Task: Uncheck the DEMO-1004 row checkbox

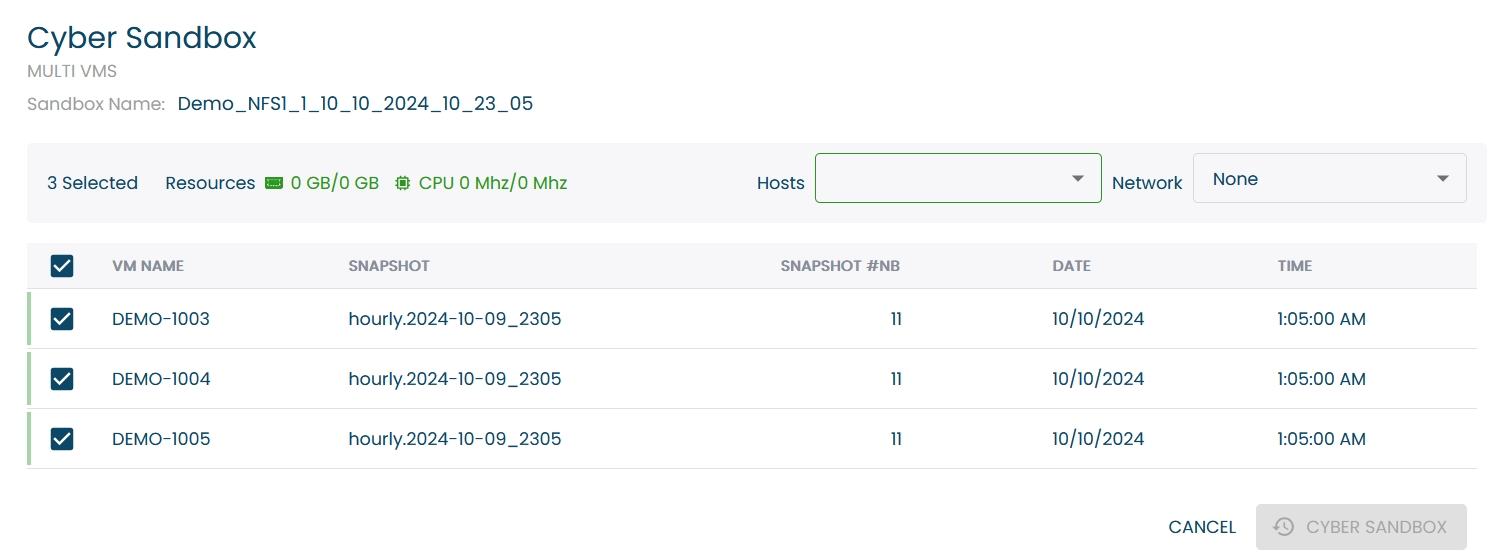Action: 62,379
